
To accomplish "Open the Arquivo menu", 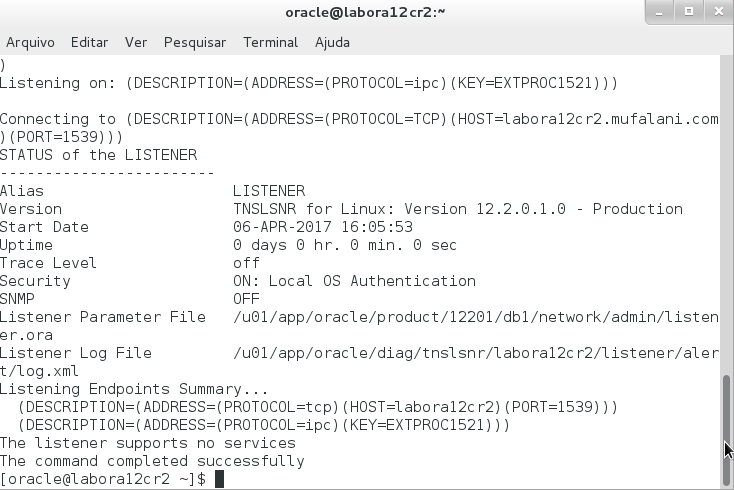I will point(30,43).
